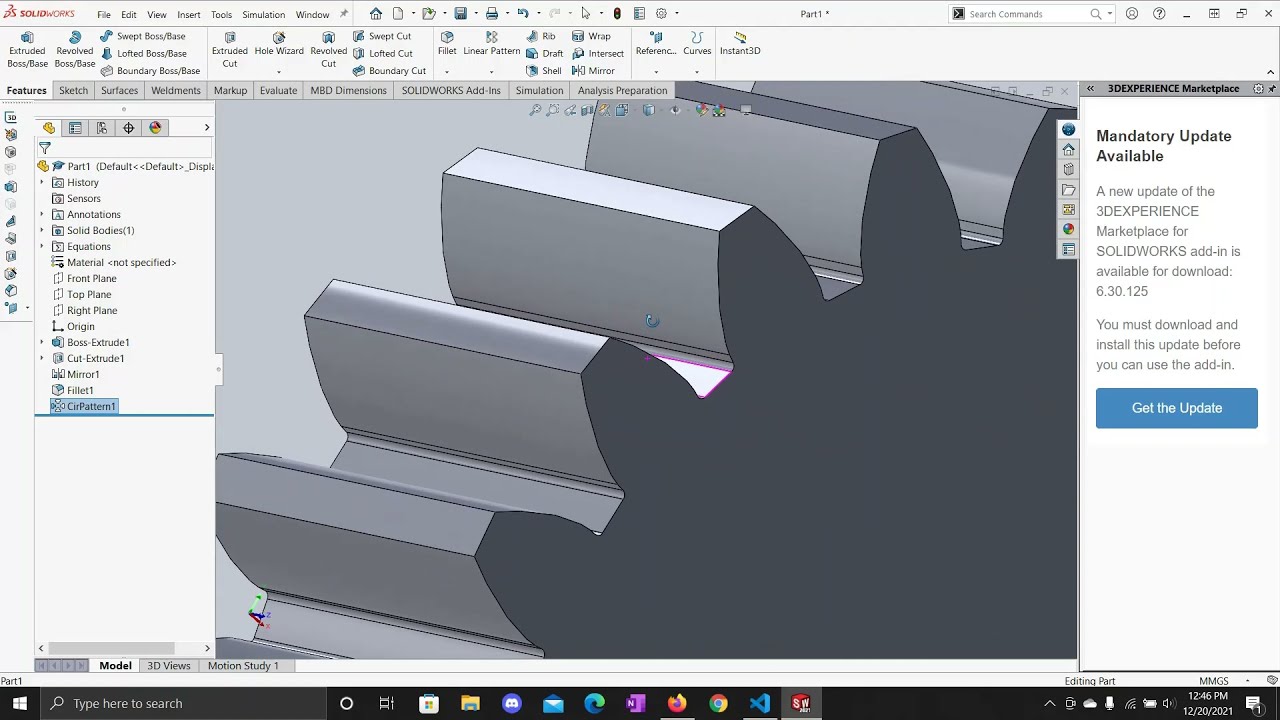Toggle Instant3D mode

(740, 44)
